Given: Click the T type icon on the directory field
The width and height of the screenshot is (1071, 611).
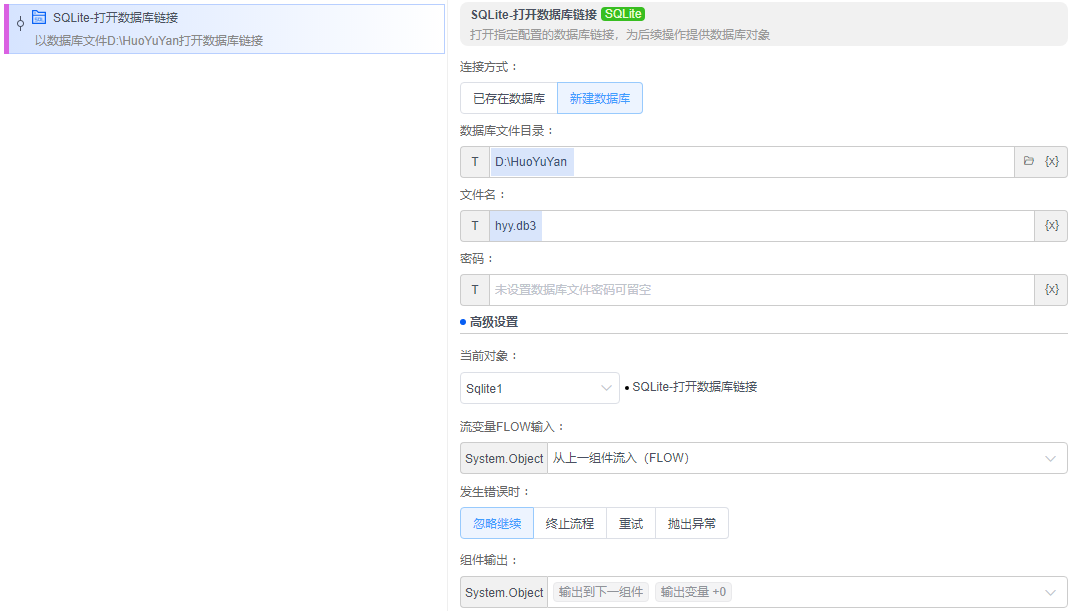Looking at the screenshot, I should tap(474, 161).
